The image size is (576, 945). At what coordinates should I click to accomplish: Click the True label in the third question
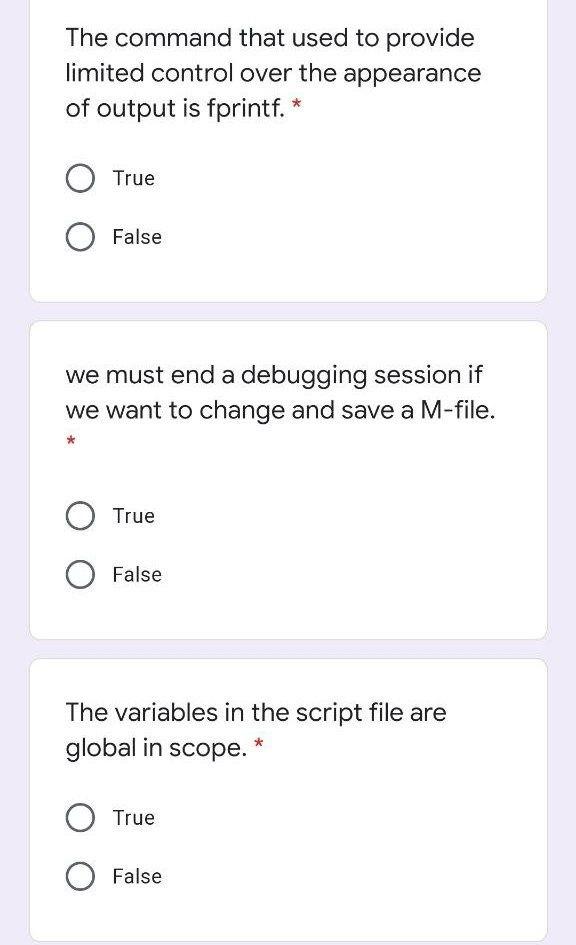pos(132,817)
